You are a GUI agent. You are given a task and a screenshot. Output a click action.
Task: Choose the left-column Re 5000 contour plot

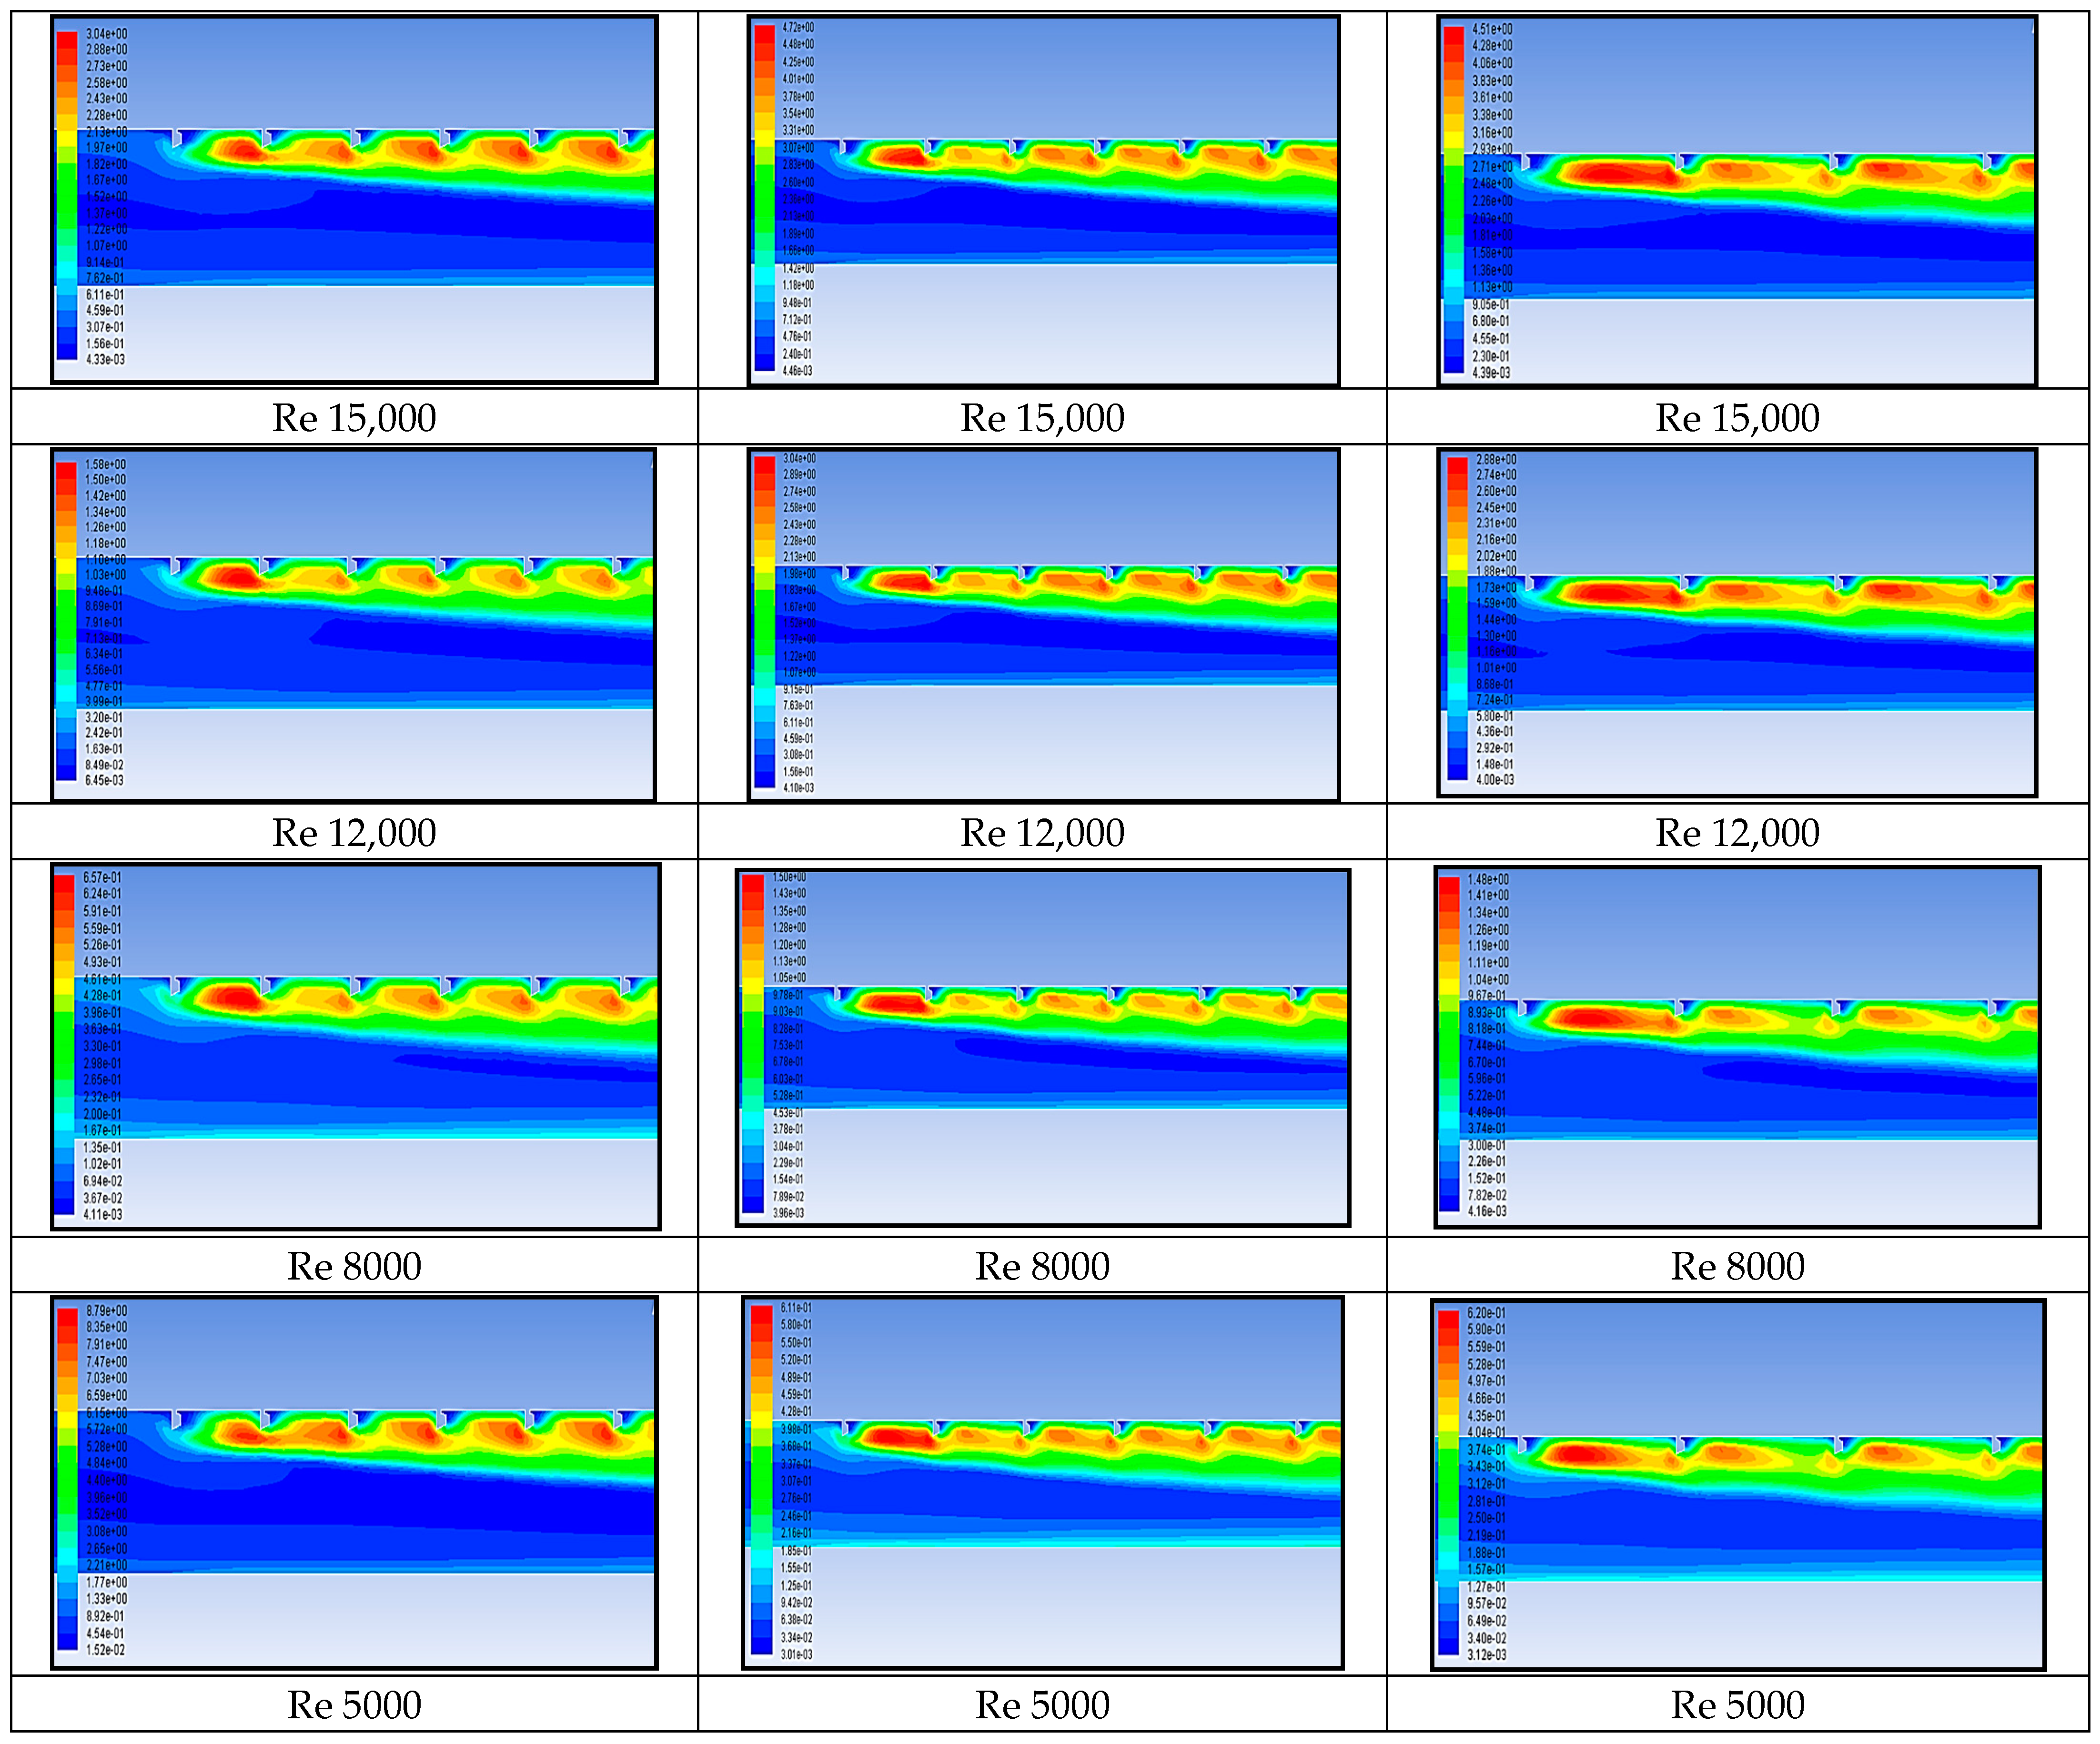point(354,1482)
